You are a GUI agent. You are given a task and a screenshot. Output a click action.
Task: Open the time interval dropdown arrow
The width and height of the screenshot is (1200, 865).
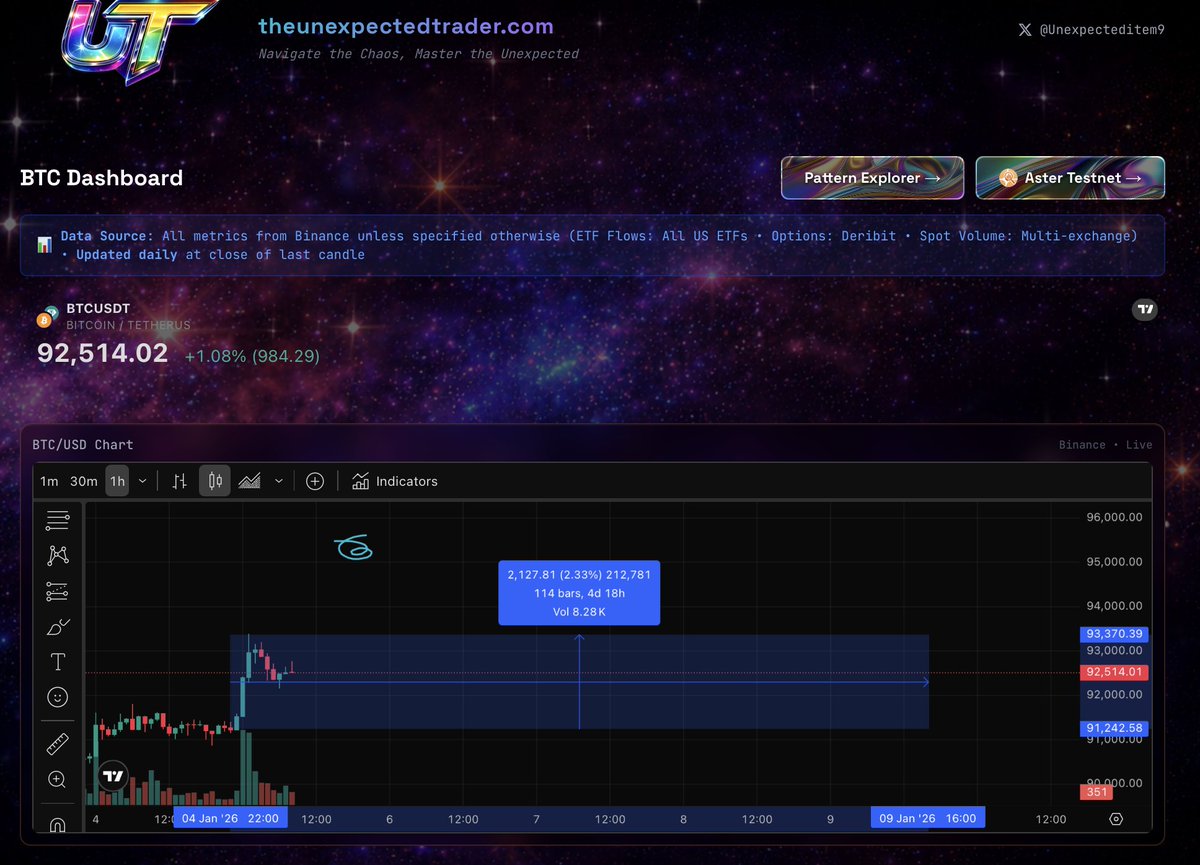point(142,481)
